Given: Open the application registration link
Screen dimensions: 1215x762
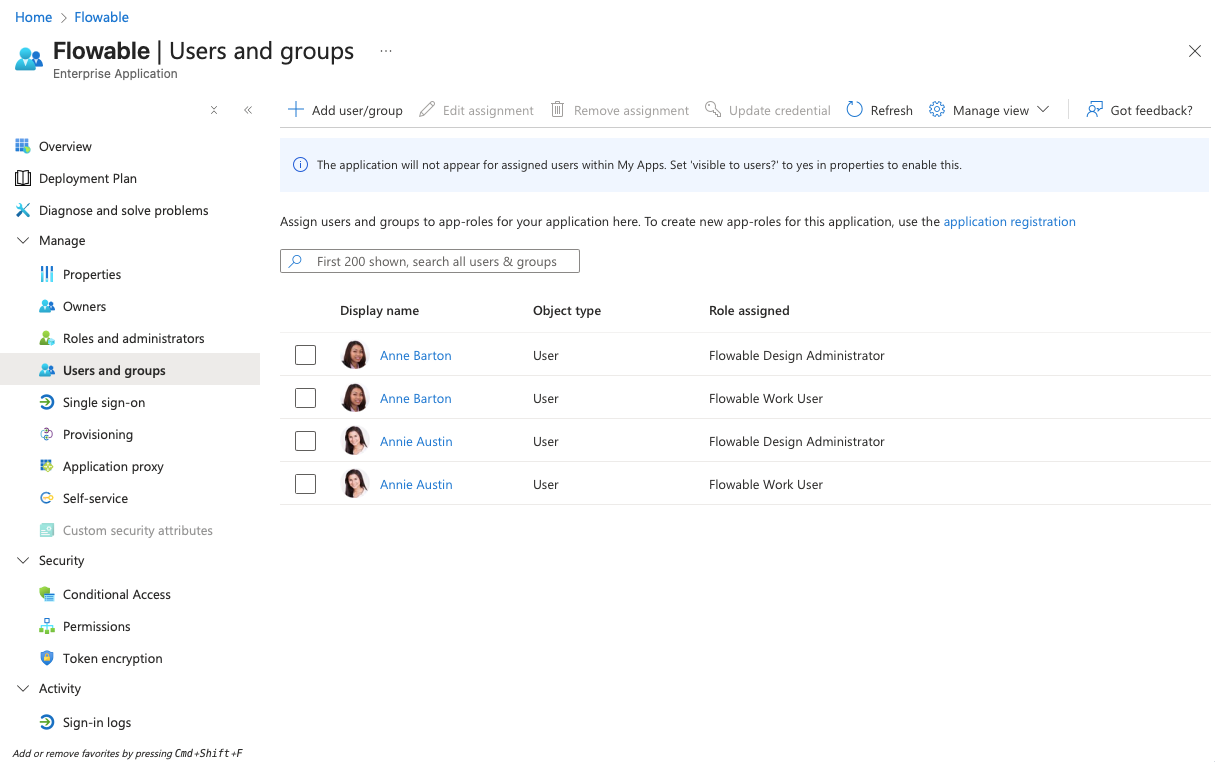Looking at the screenshot, I should click(x=1010, y=221).
